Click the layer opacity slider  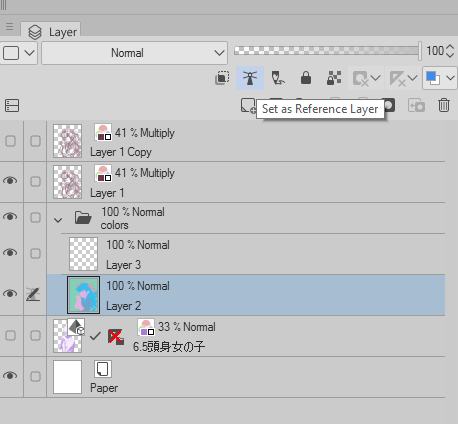(327, 51)
